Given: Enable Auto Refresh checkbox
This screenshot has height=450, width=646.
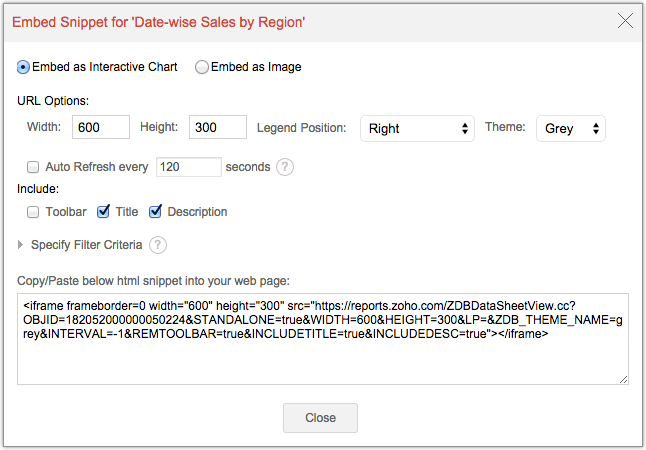Looking at the screenshot, I should [33, 167].
